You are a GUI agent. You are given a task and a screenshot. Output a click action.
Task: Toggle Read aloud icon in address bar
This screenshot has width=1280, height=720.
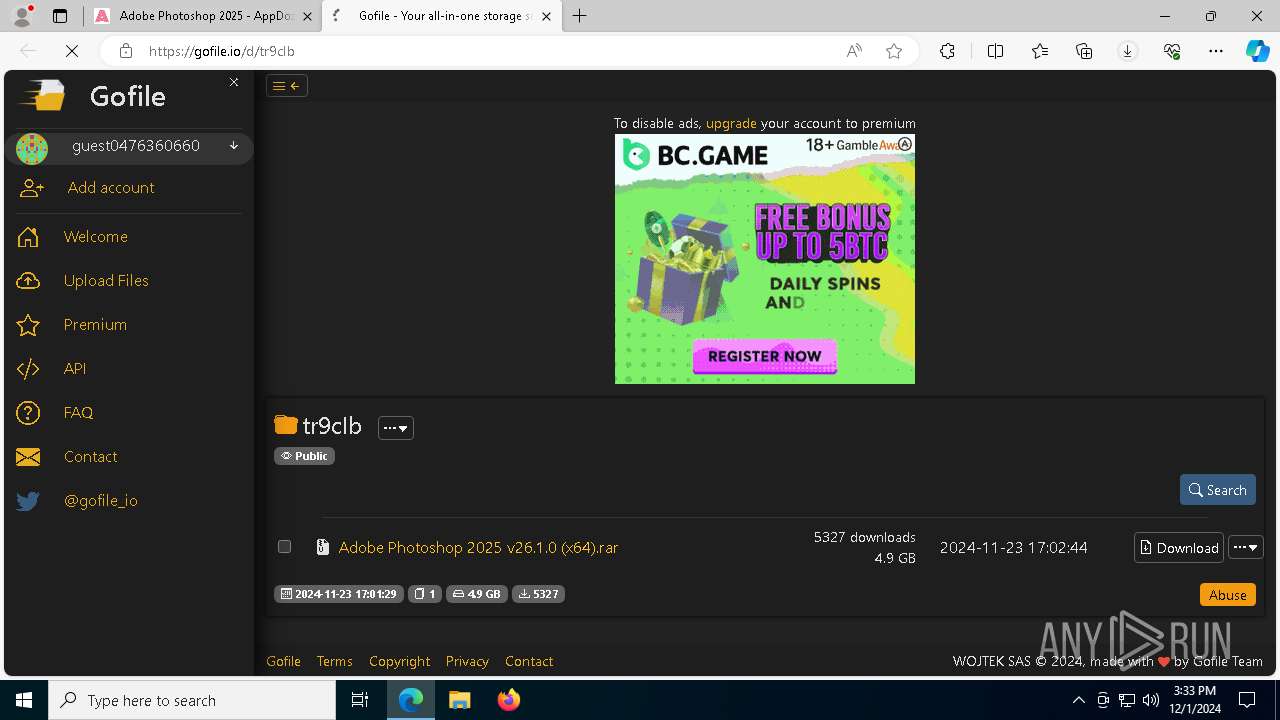854,51
